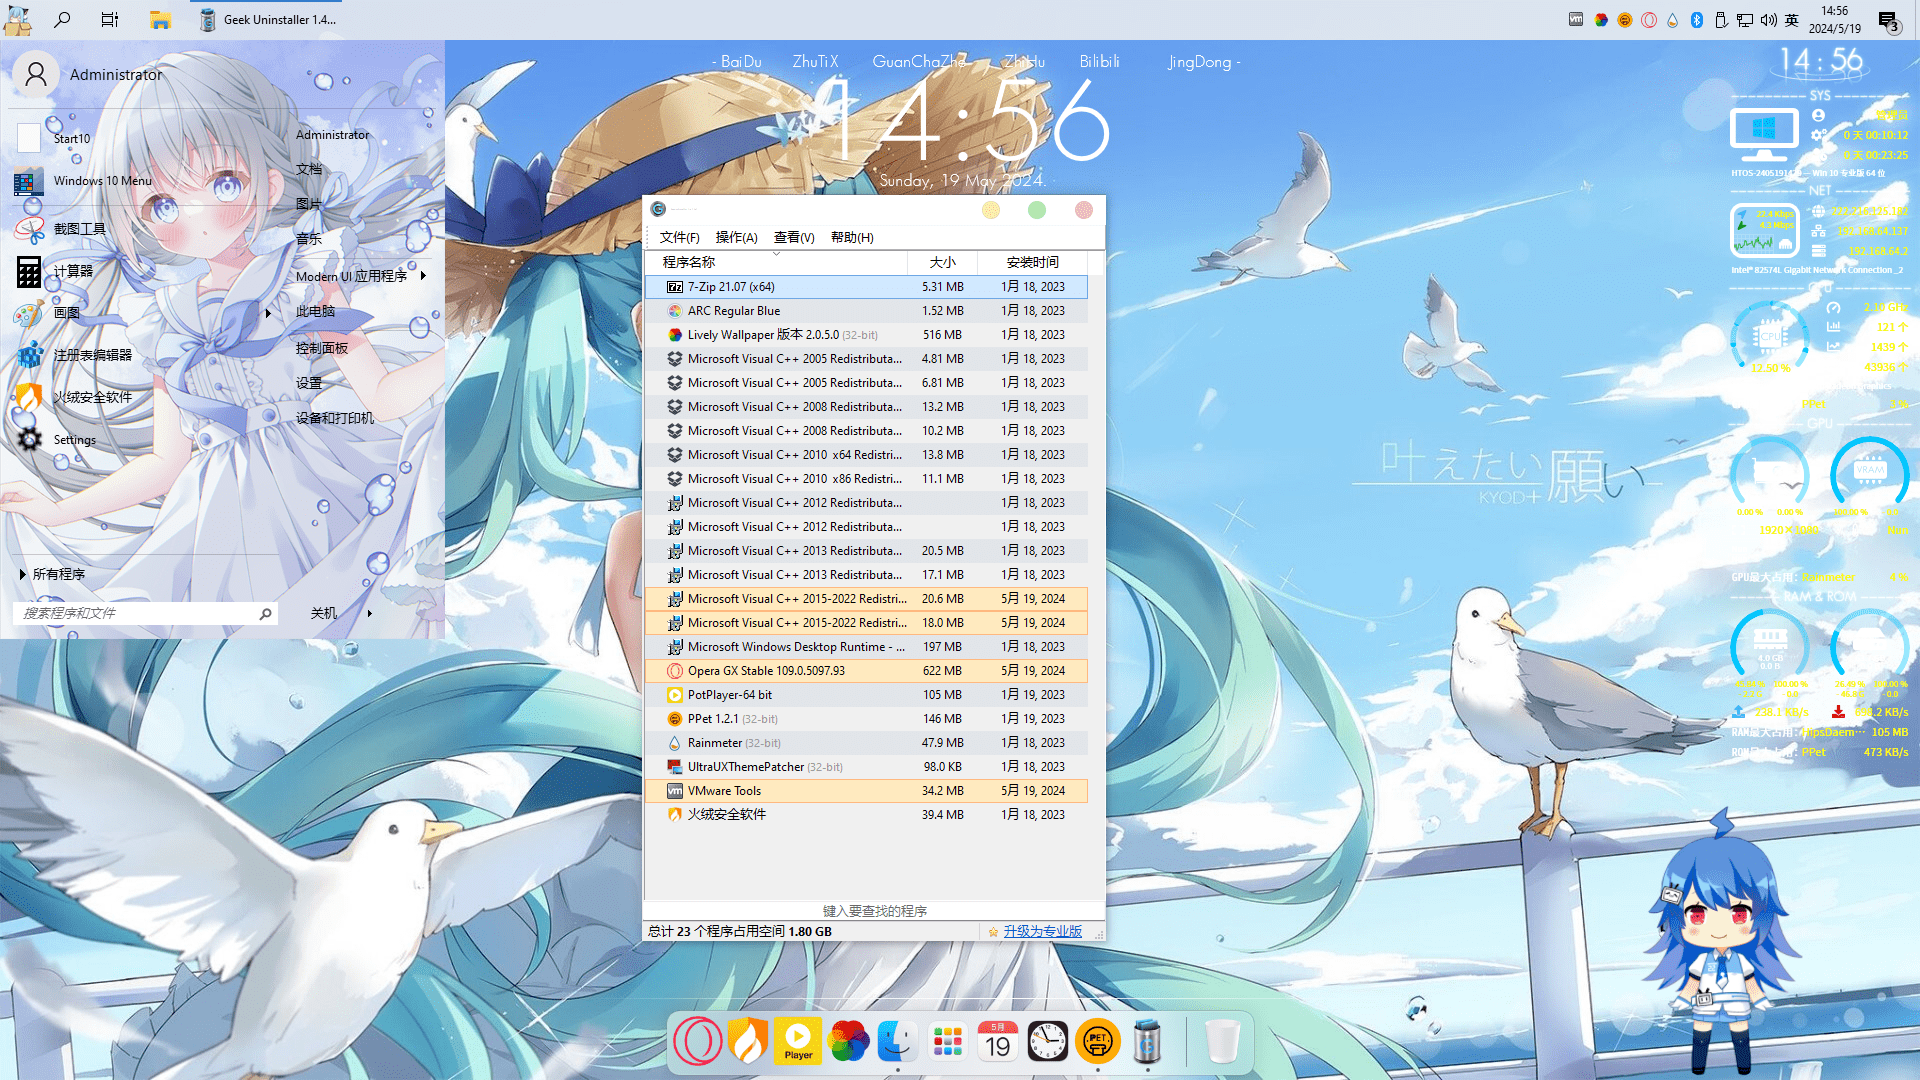This screenshot has height=1080, width=1920.
Task: Open the 操作(A) menu
Action: 736,237
